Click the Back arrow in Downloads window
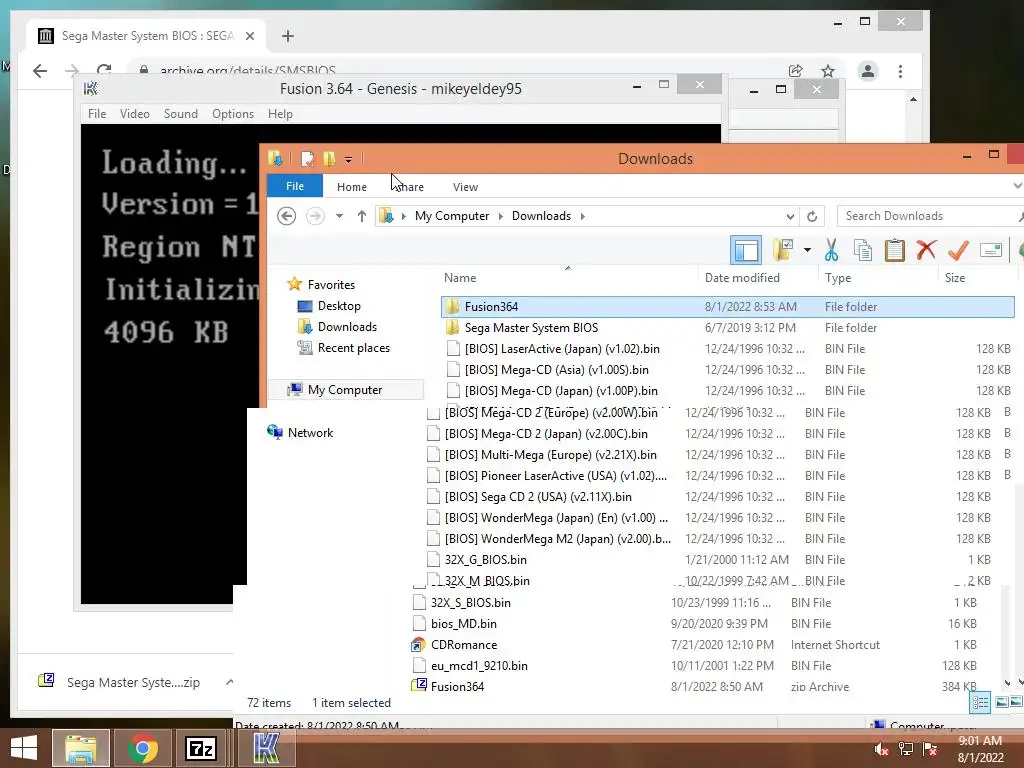Image resolution: width=1024 pixels, height=768 pixels. [286, 216]
